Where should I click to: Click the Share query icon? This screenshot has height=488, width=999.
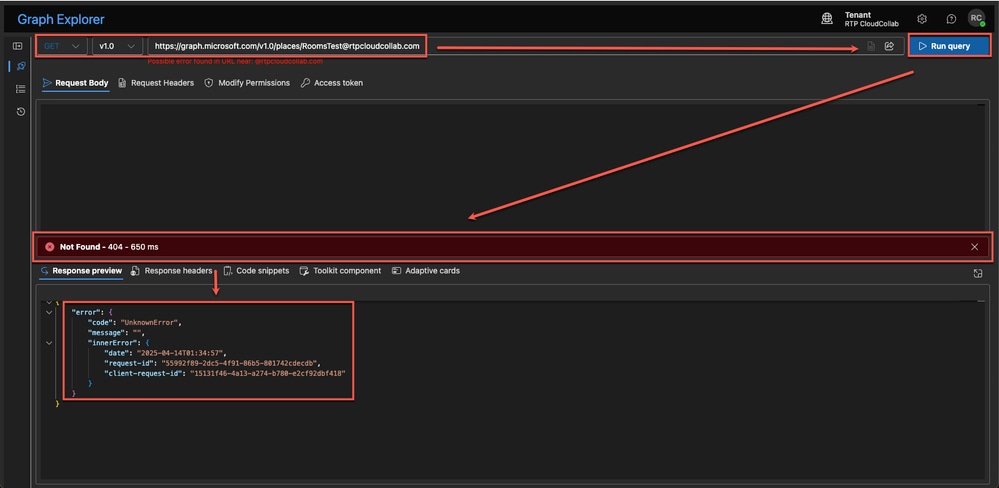coord(889,47)
